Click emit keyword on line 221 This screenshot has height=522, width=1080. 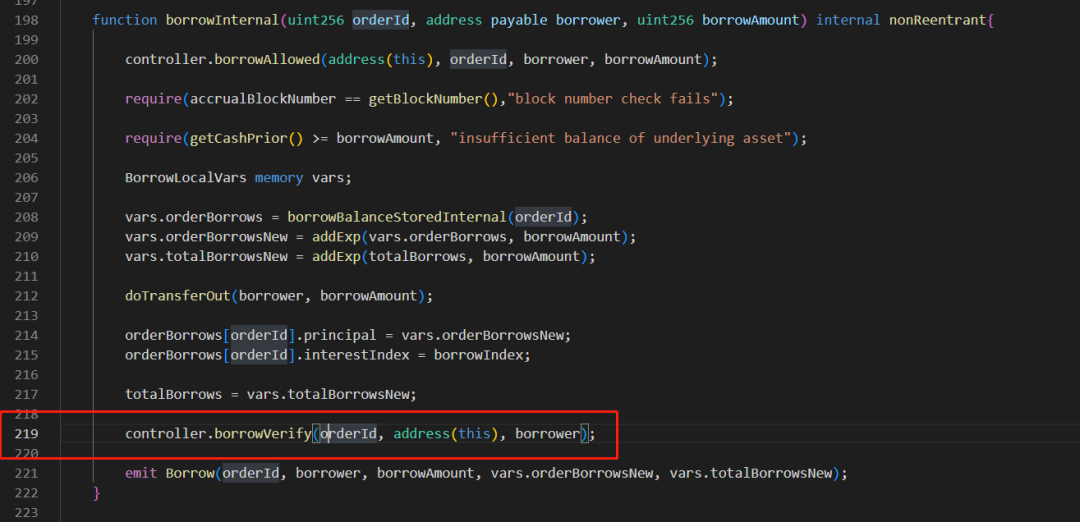coord(141,473)
